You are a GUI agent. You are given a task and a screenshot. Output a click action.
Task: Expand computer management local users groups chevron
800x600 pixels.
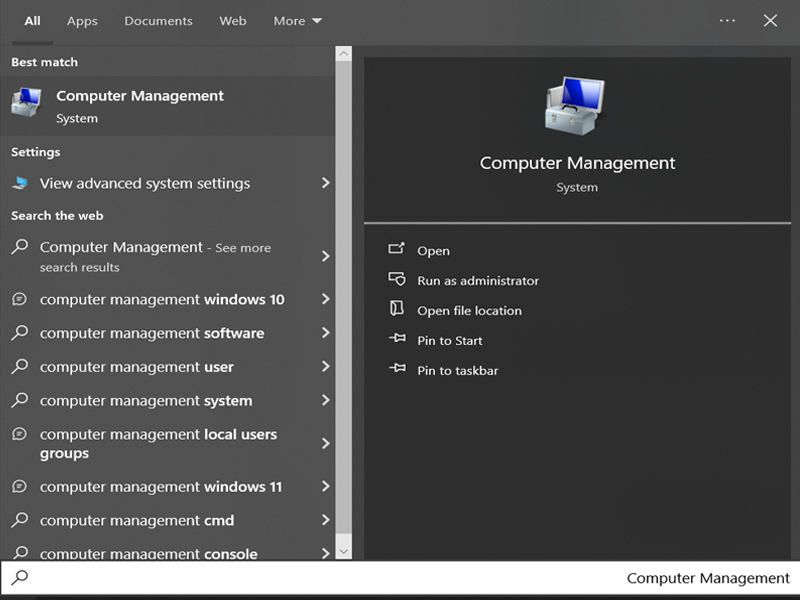326,443
